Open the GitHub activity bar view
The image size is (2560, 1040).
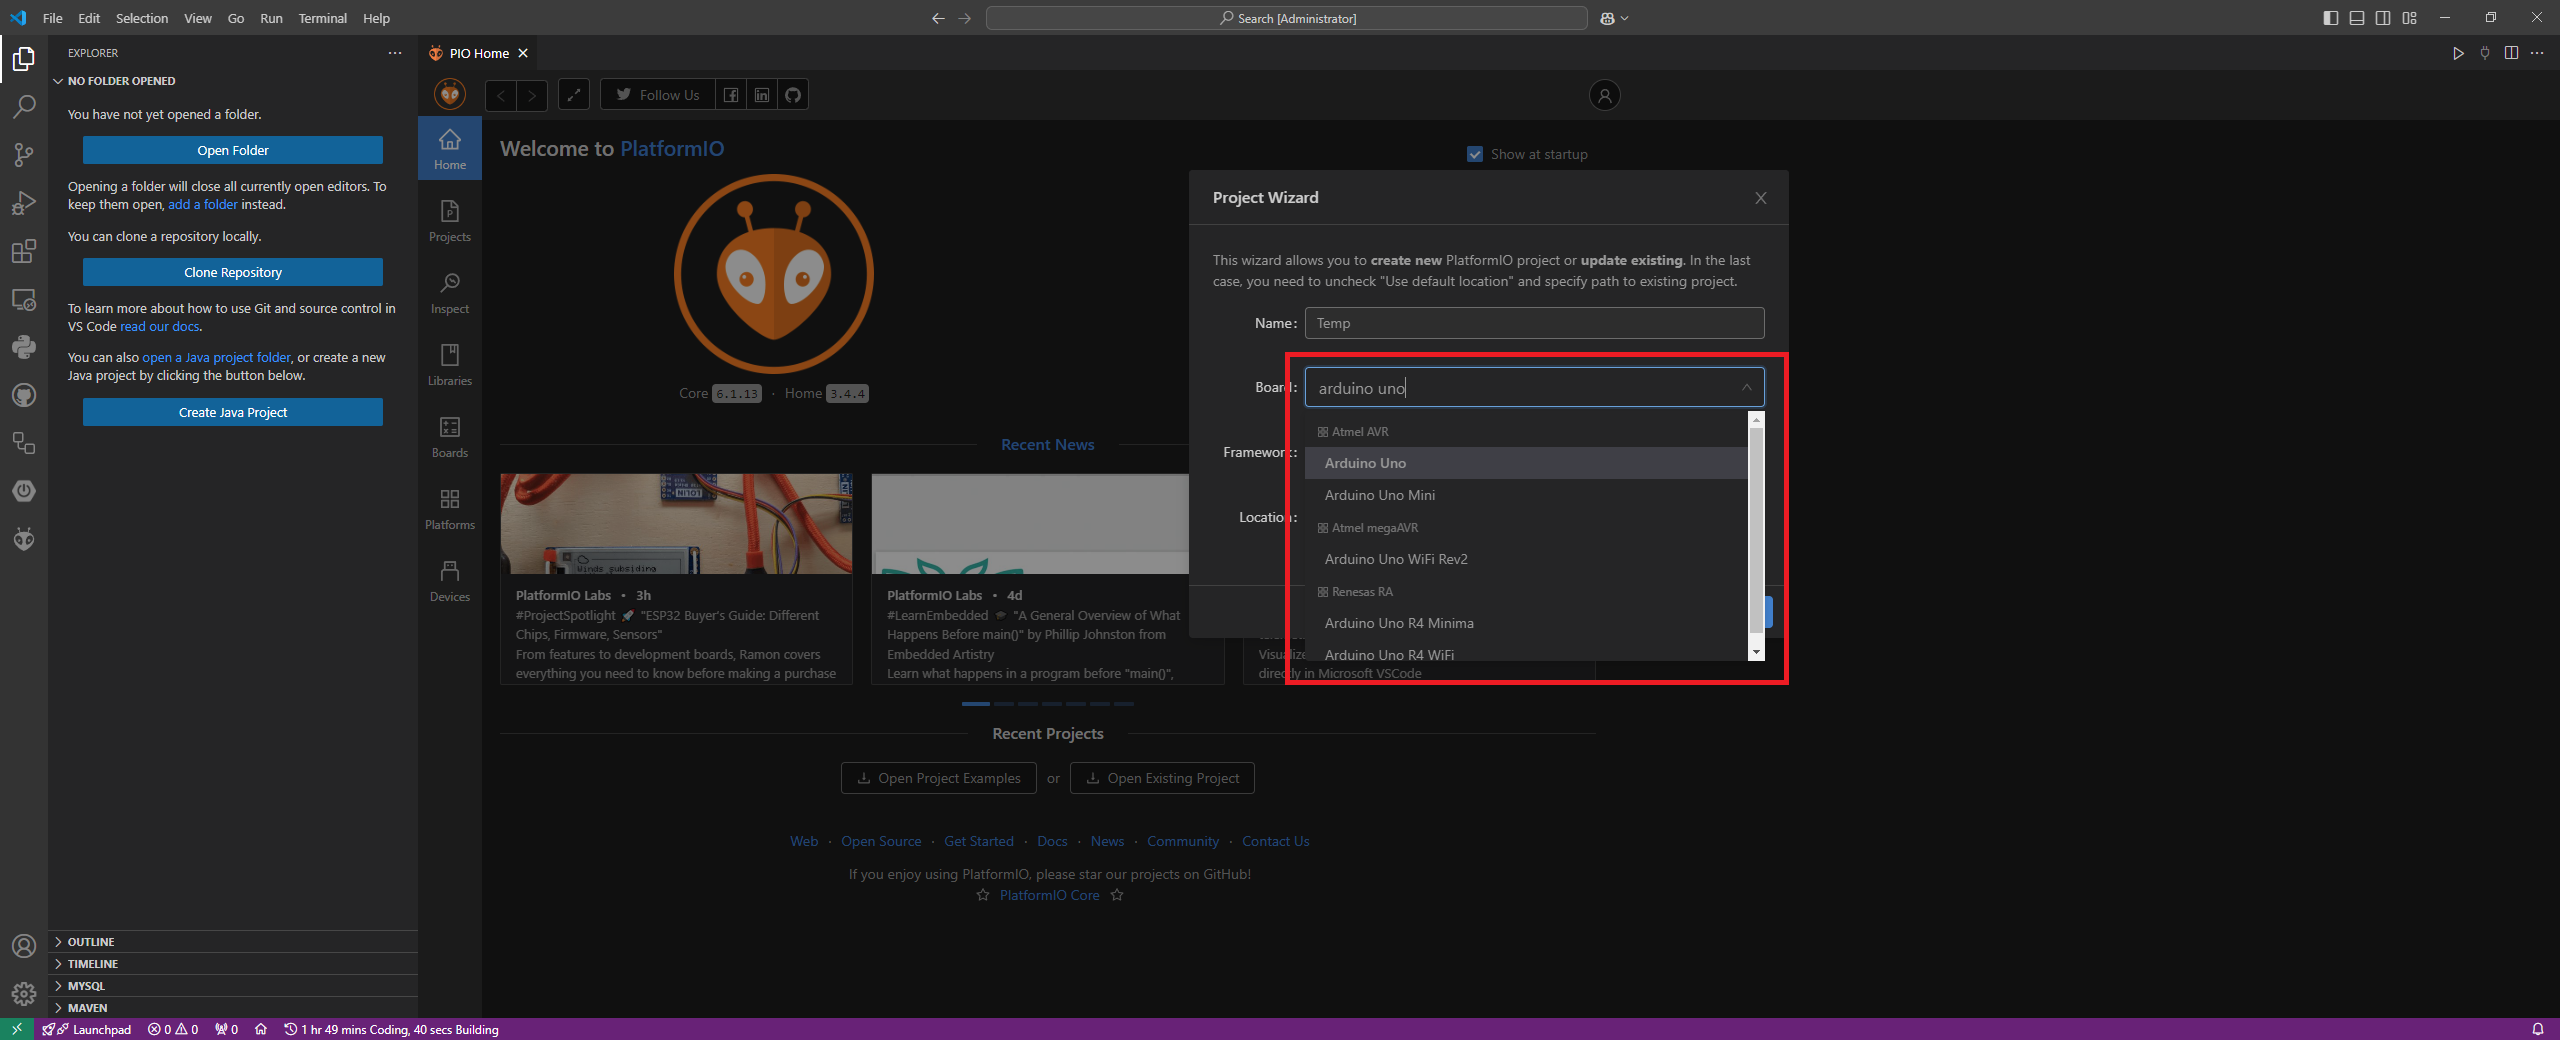coord(24,395)
